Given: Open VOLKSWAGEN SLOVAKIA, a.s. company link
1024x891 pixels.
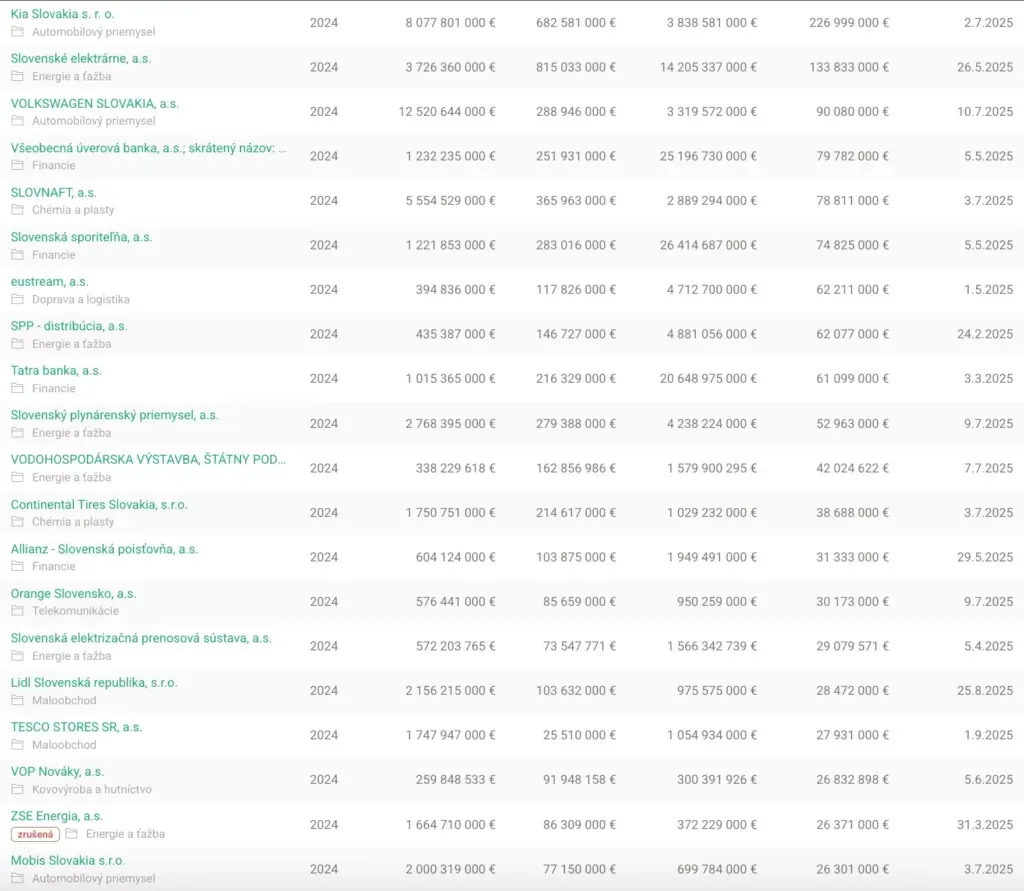Looking at the screenshot, I should coord(94,103).
